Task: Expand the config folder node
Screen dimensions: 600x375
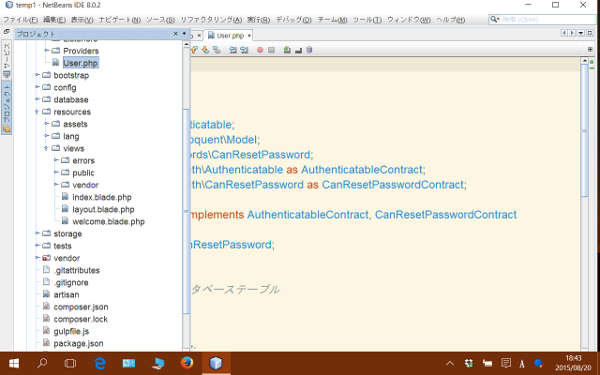Action: (37, 87)
